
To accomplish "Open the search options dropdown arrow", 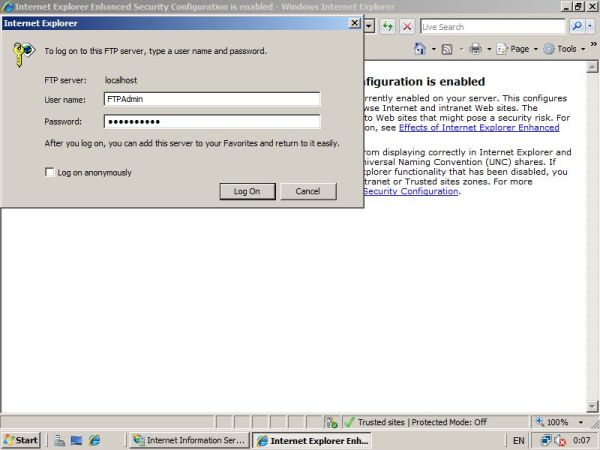I will tap(590, 26).
